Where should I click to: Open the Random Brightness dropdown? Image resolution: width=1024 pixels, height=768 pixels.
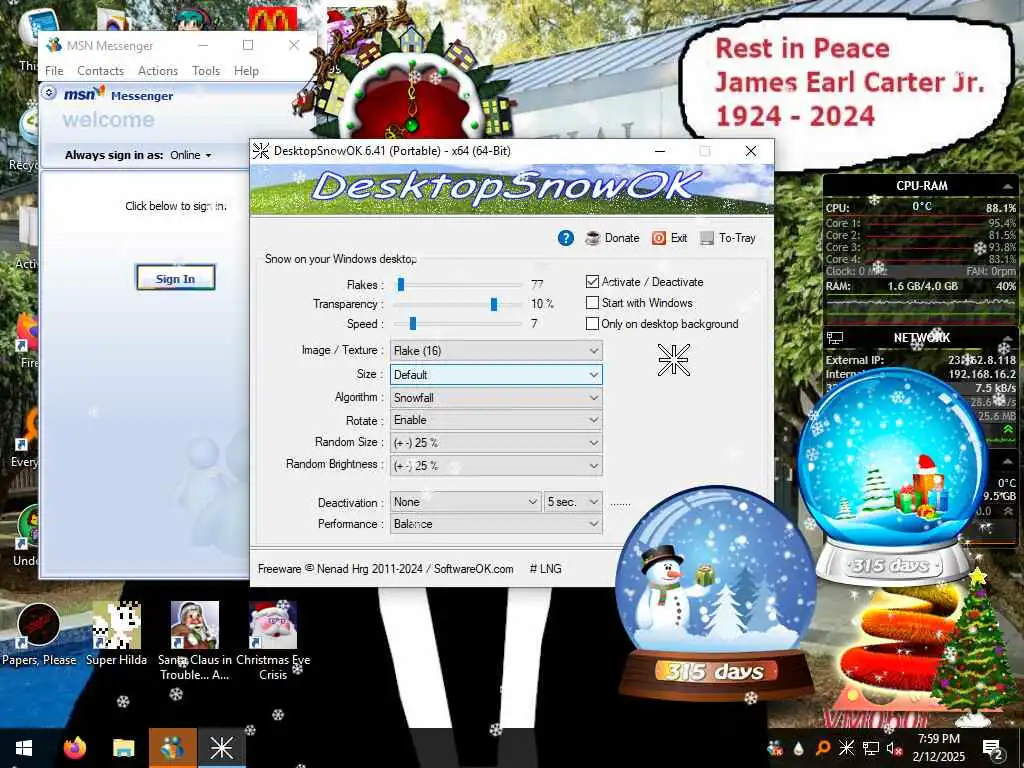pyautogui.click(x=496, y=465)
